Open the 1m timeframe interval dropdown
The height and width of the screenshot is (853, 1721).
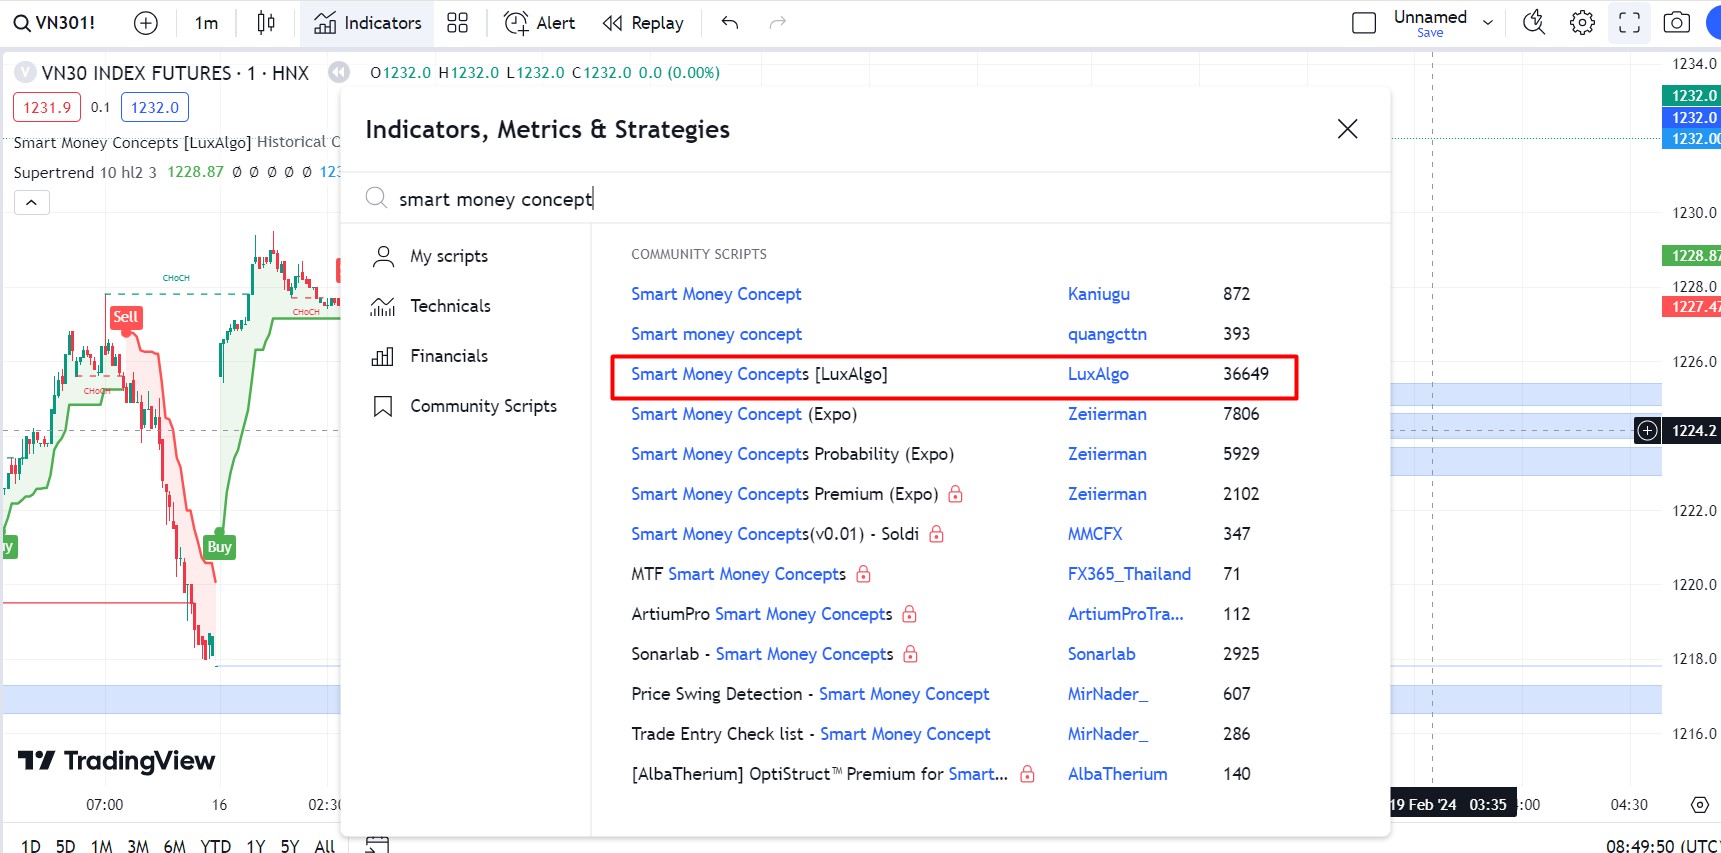206,23
